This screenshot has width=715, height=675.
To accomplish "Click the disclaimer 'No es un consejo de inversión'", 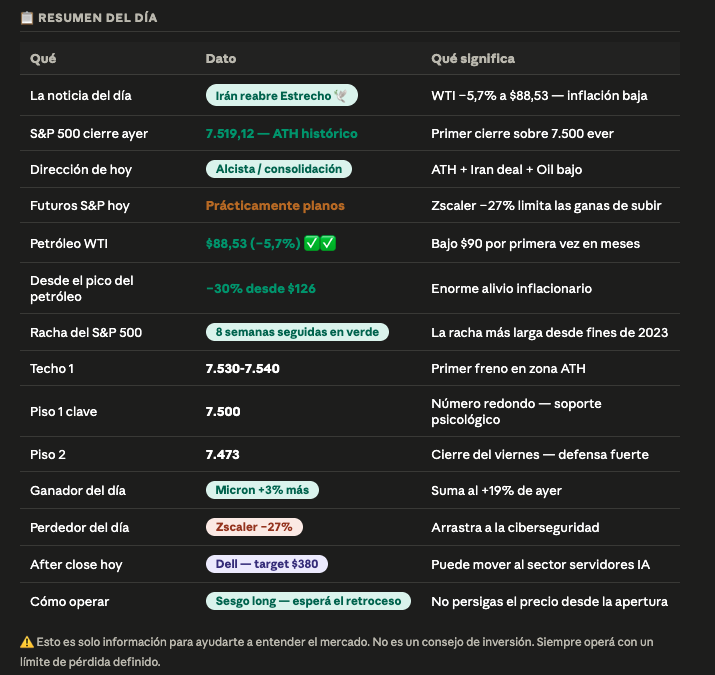I will point(453,642).
